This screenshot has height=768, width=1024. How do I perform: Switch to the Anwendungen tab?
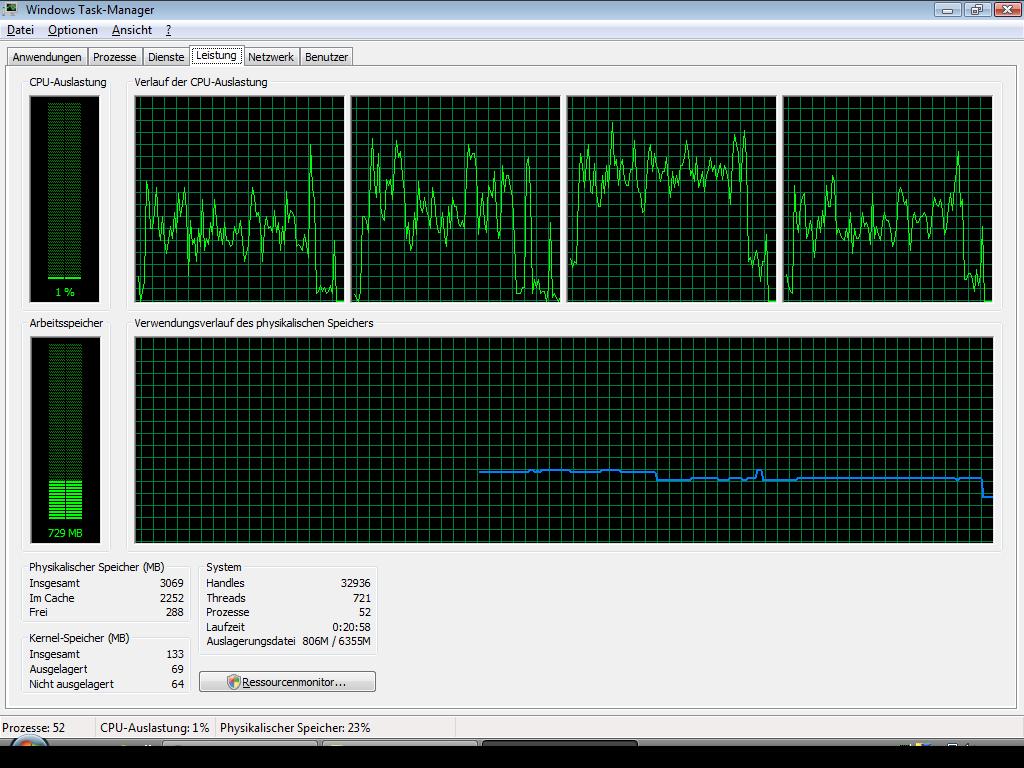pyautogui.click(x=47, y=57)
